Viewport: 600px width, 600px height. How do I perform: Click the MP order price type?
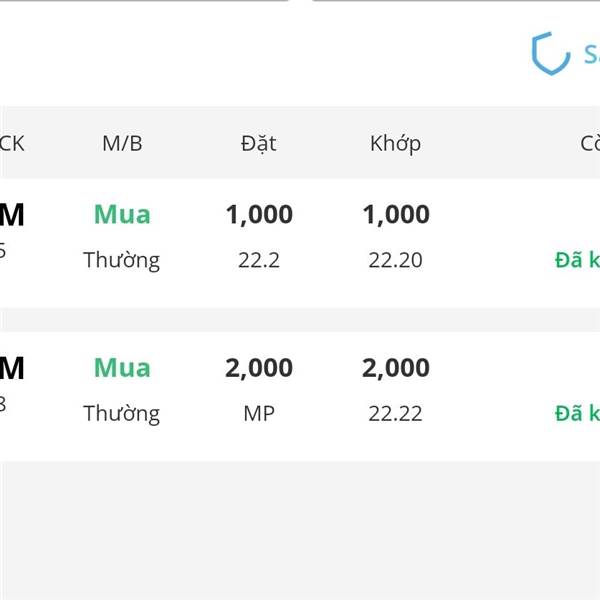(259, 414)
